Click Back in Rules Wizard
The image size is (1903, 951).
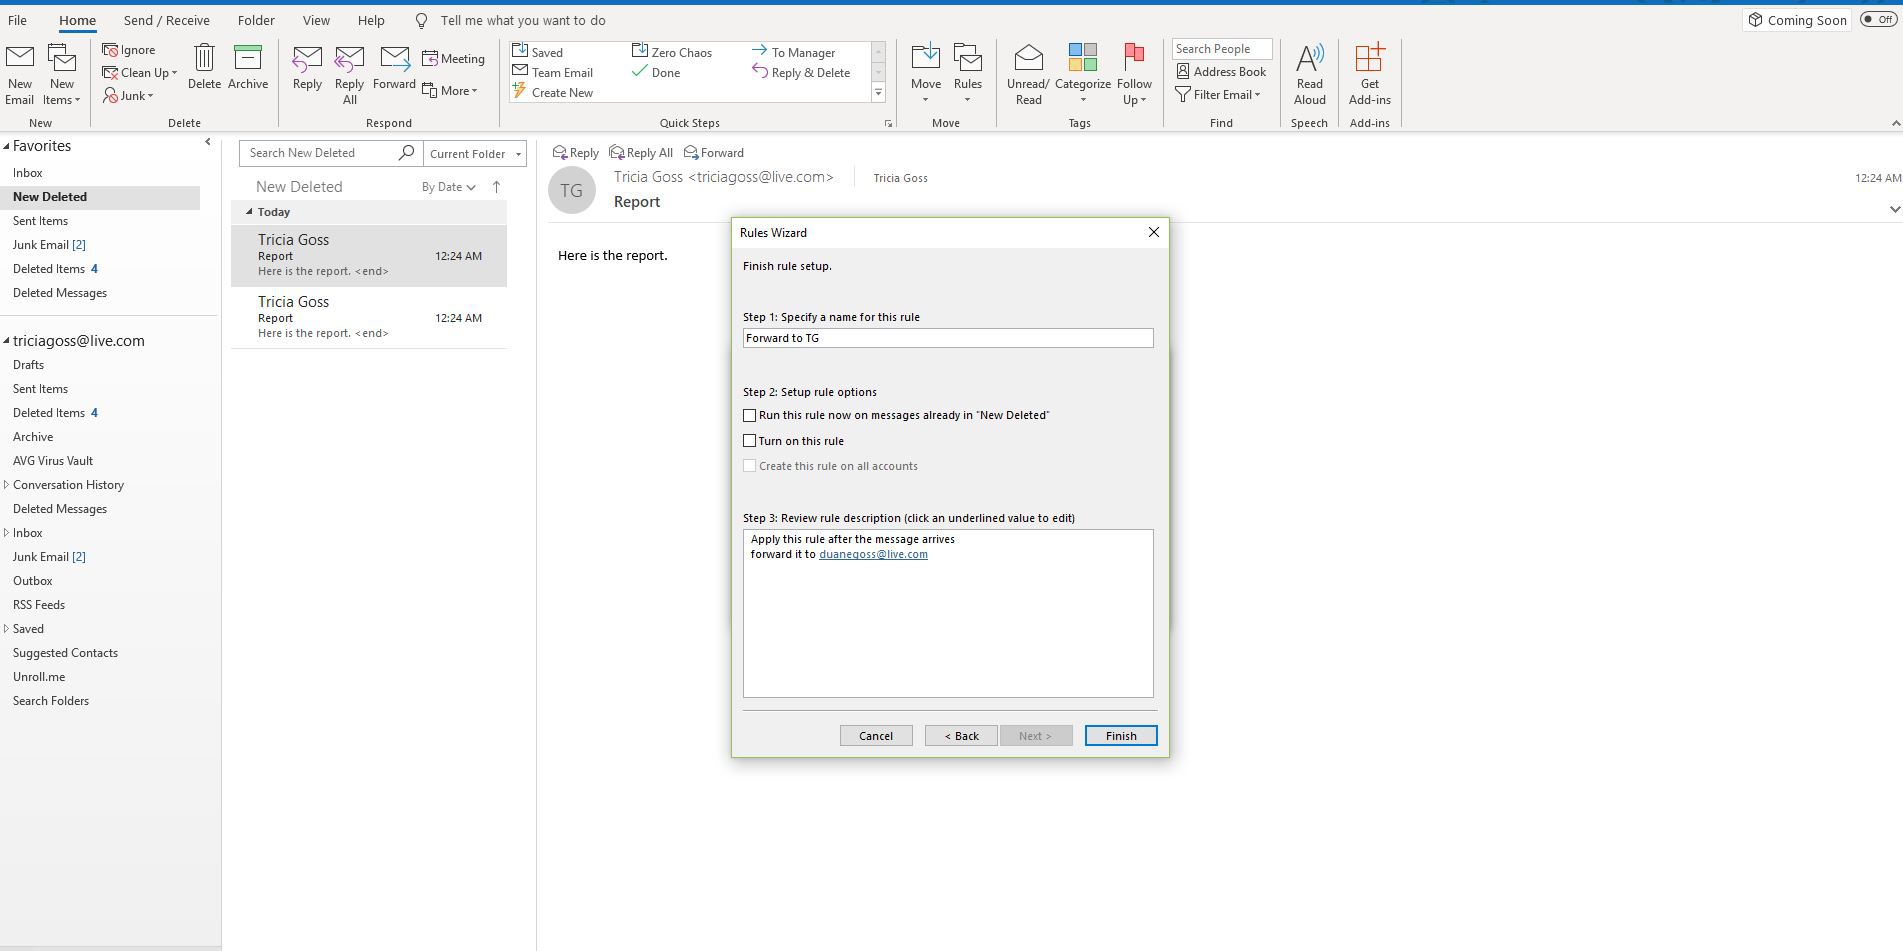[961, 736]
